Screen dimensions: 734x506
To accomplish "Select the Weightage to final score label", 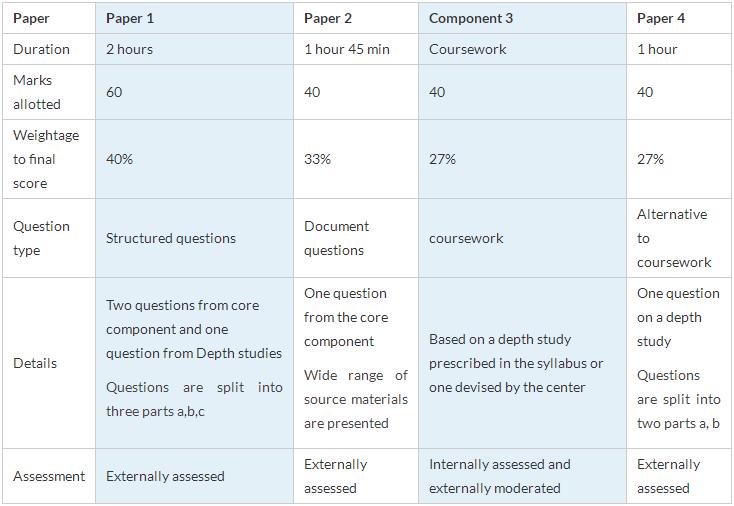I will [46, 159].
